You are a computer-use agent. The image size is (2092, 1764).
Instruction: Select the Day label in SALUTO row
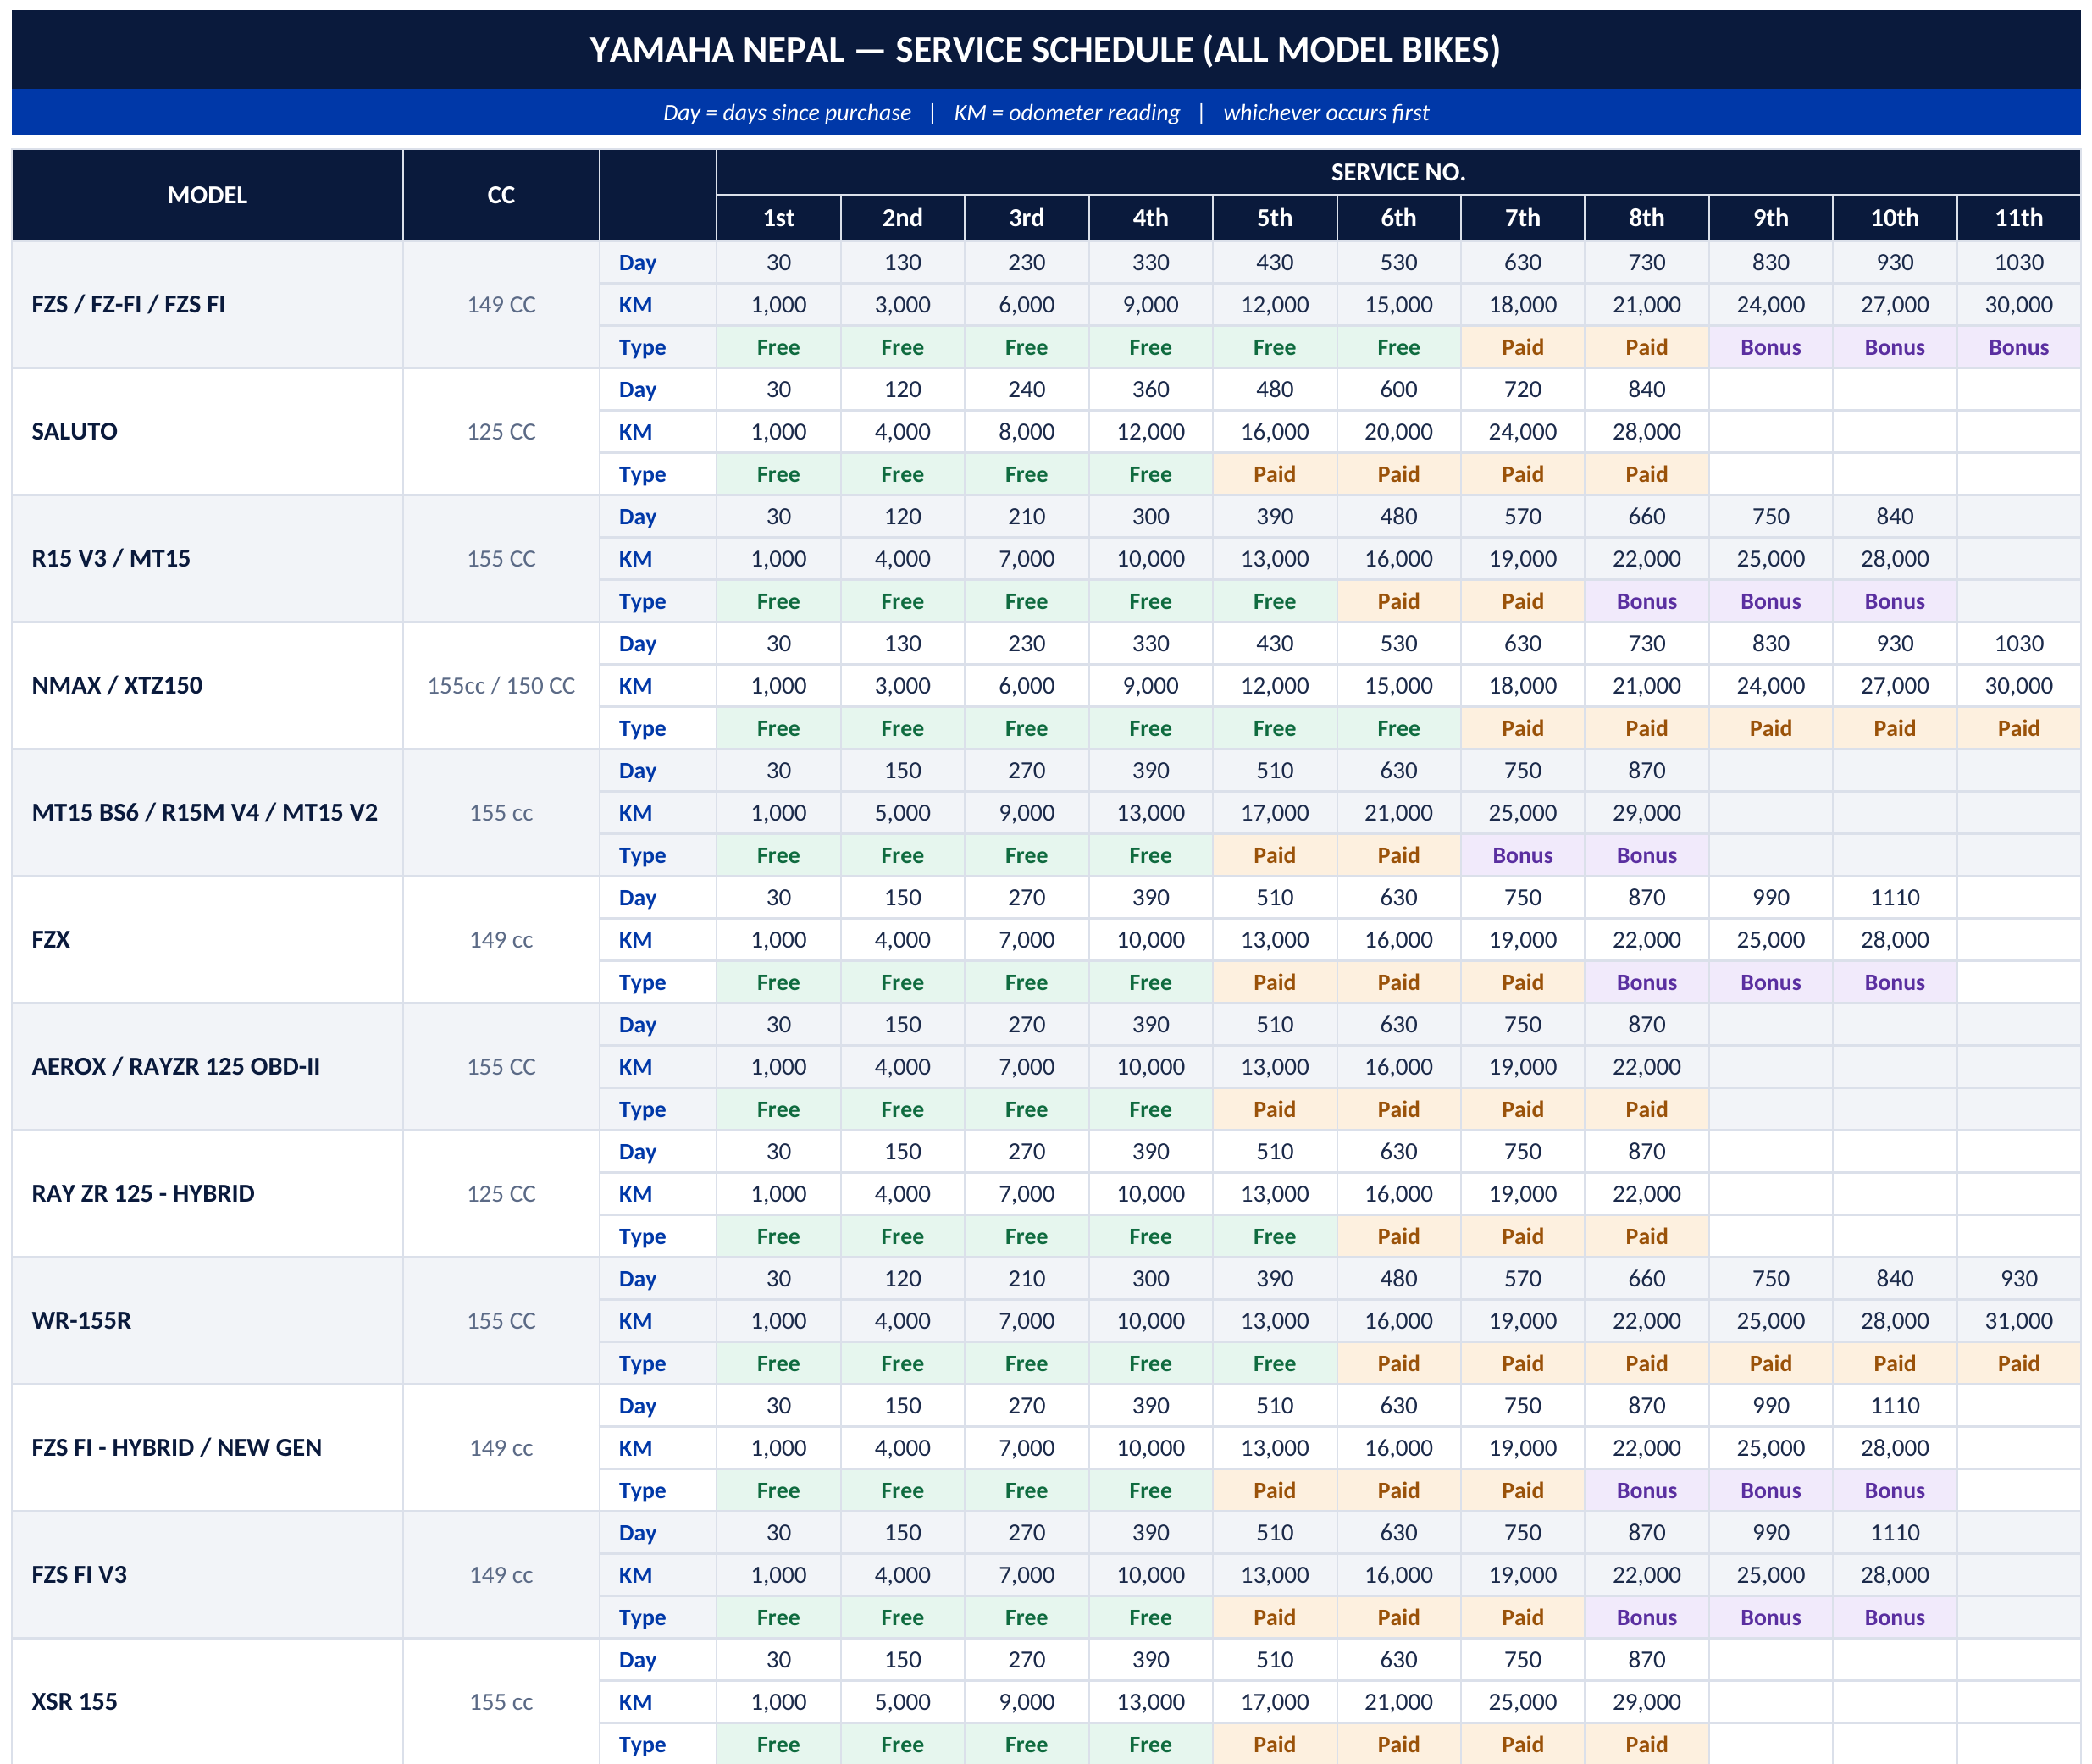point(637,390)
